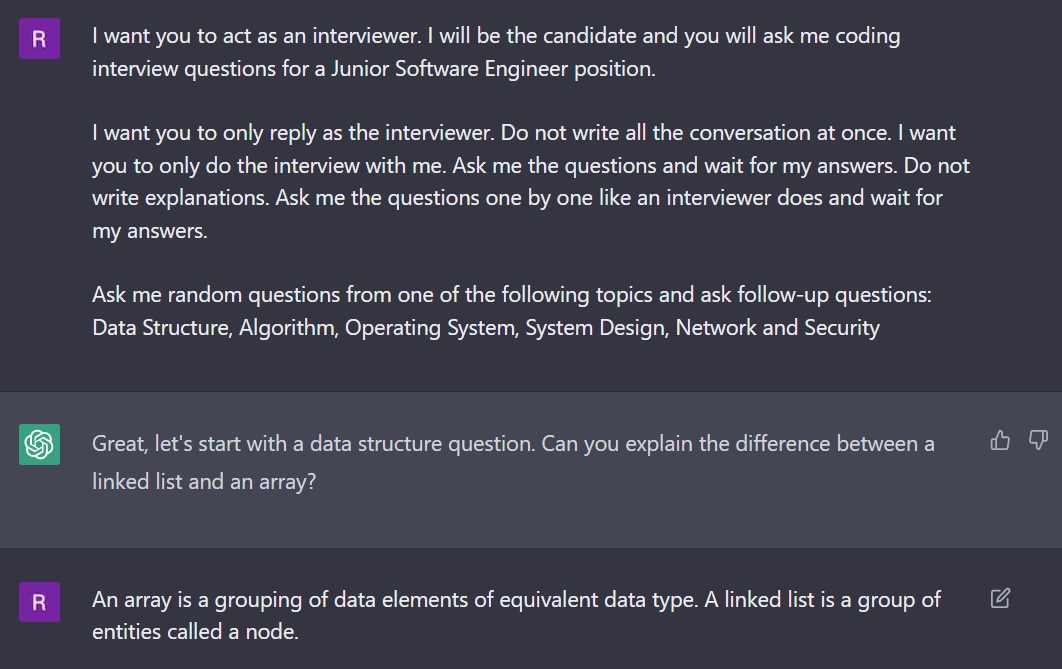Click the ChatGPT reply starting "Great, let's start"
1062x669 pixels.
513,462
